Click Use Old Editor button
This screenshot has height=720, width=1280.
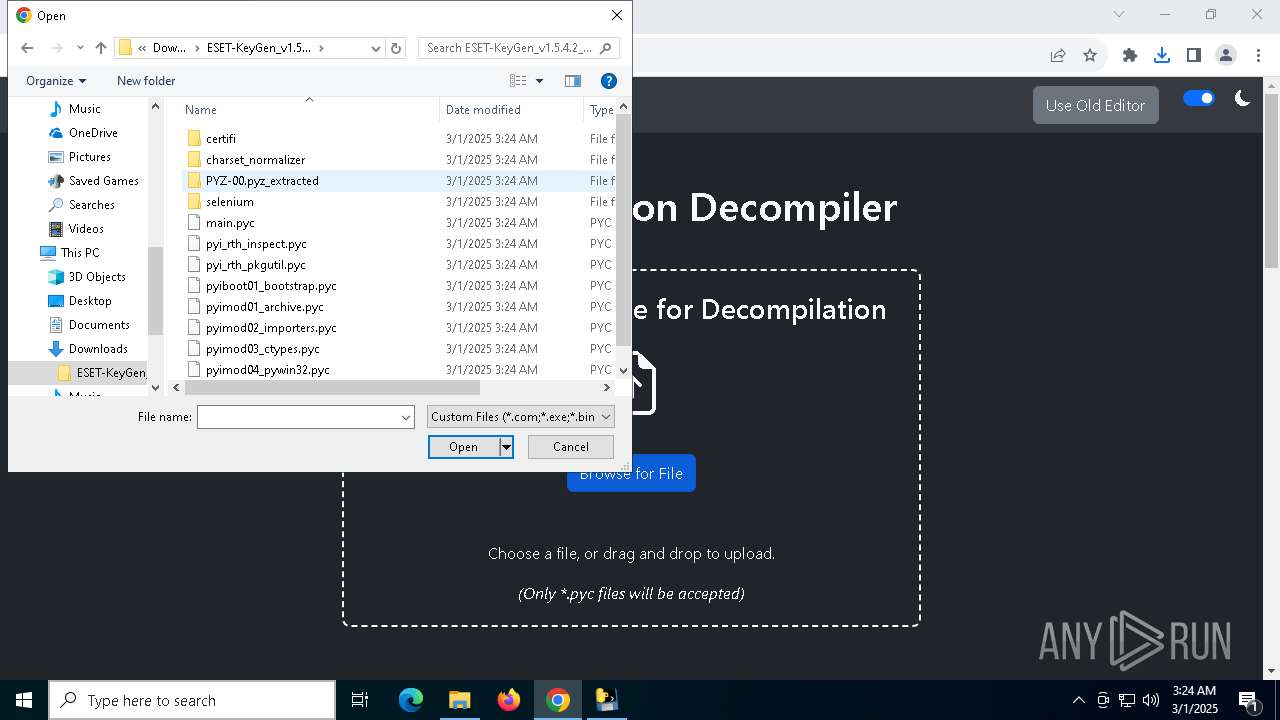pyautogui.click(x=1095, y=105)
